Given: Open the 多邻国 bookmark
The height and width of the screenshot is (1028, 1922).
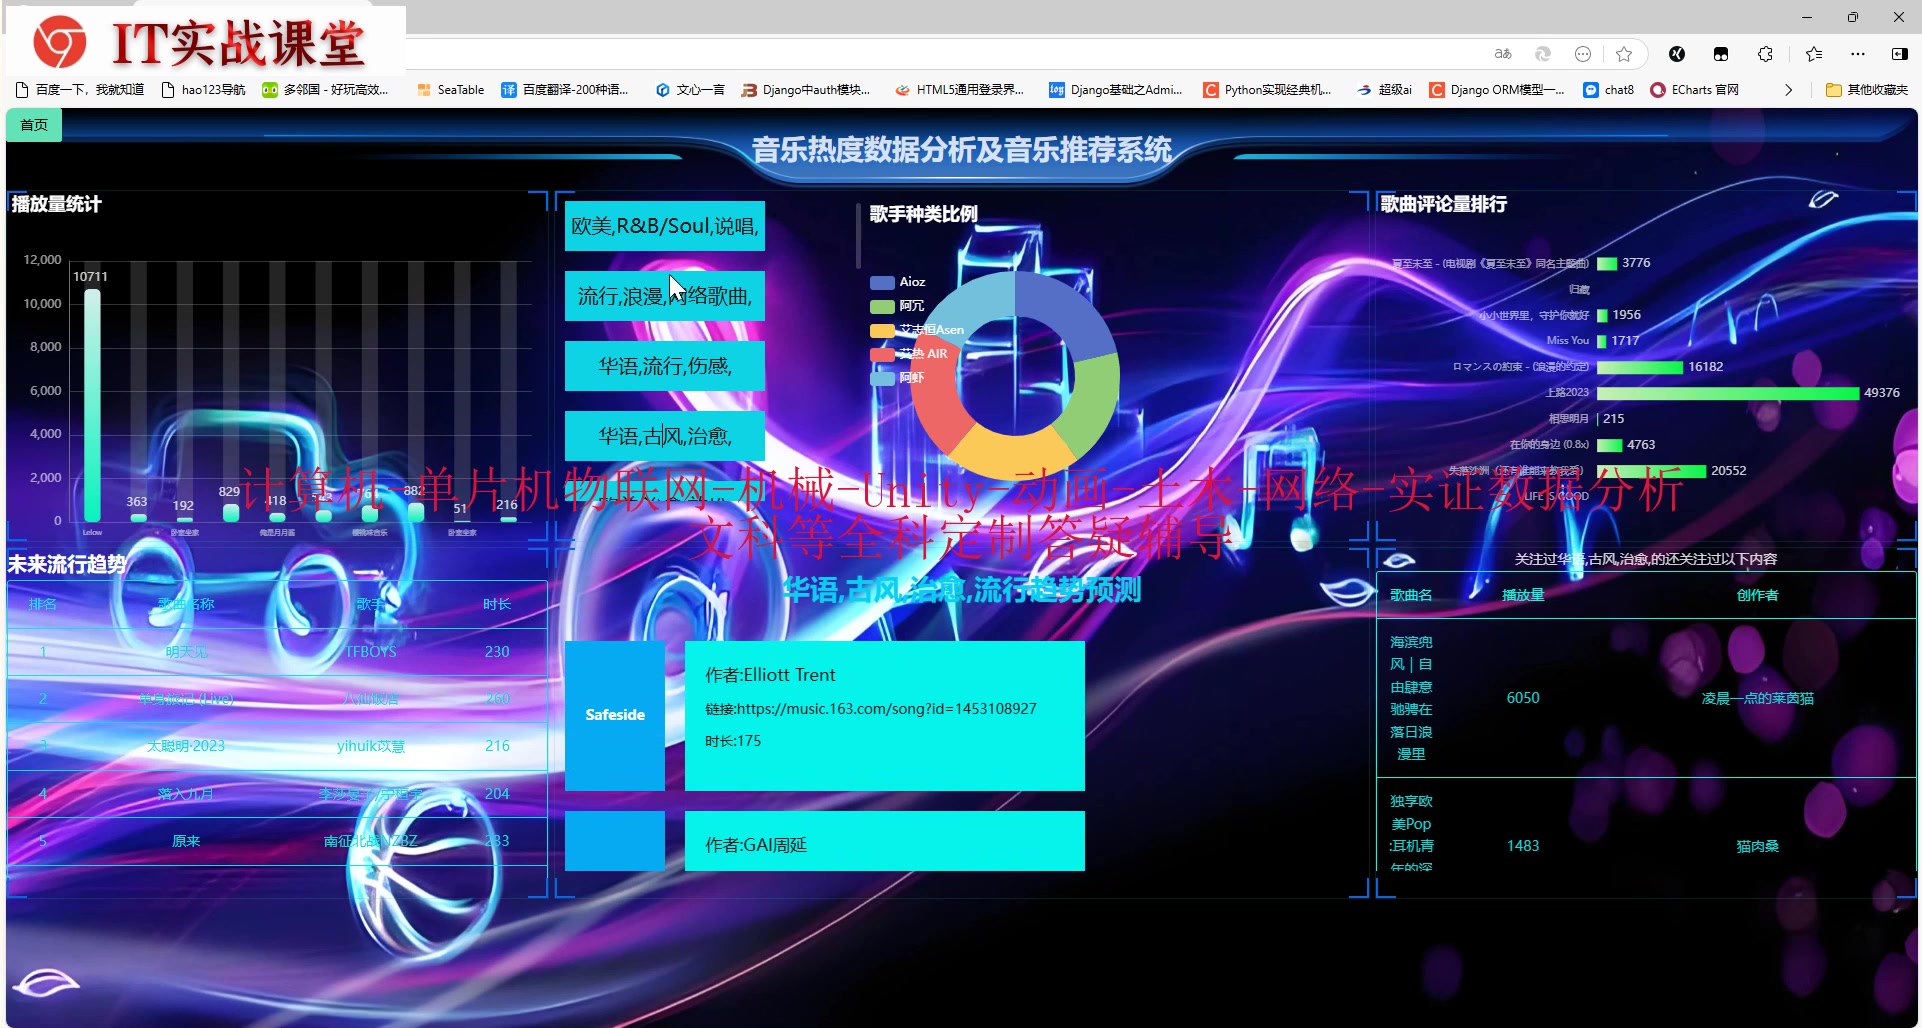Looking at the screenshot, I should pyautogui.click(x=325, y=90).
